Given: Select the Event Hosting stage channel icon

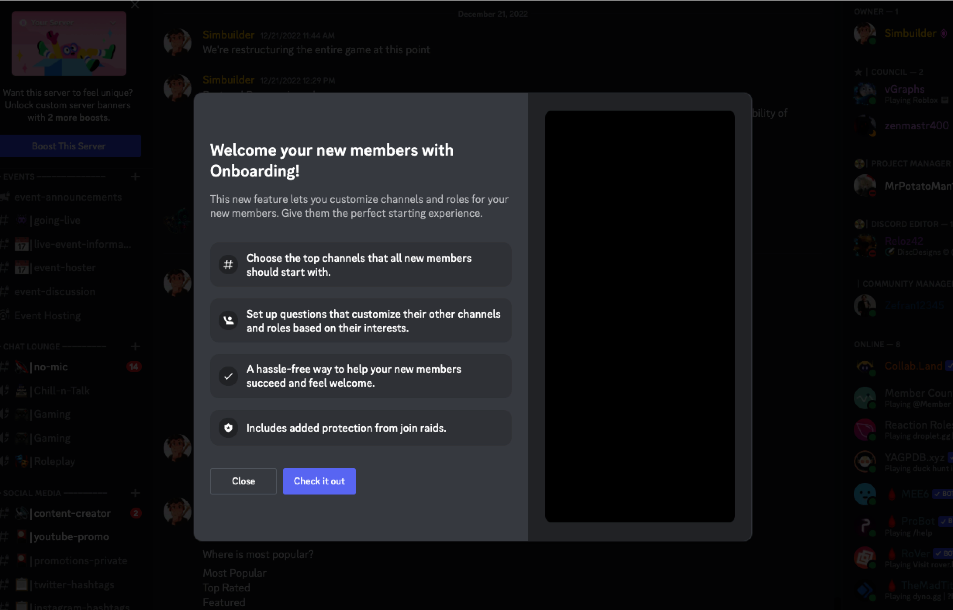Looking at the screenshot, I should click(x=7, y=315).
